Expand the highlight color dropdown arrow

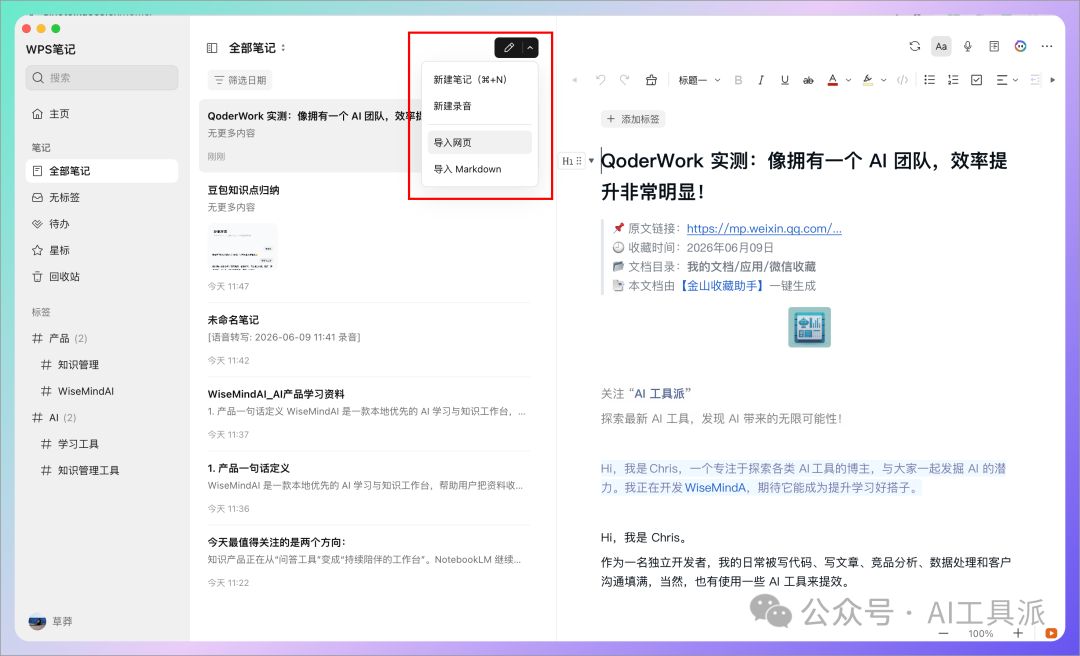point(884,80)
